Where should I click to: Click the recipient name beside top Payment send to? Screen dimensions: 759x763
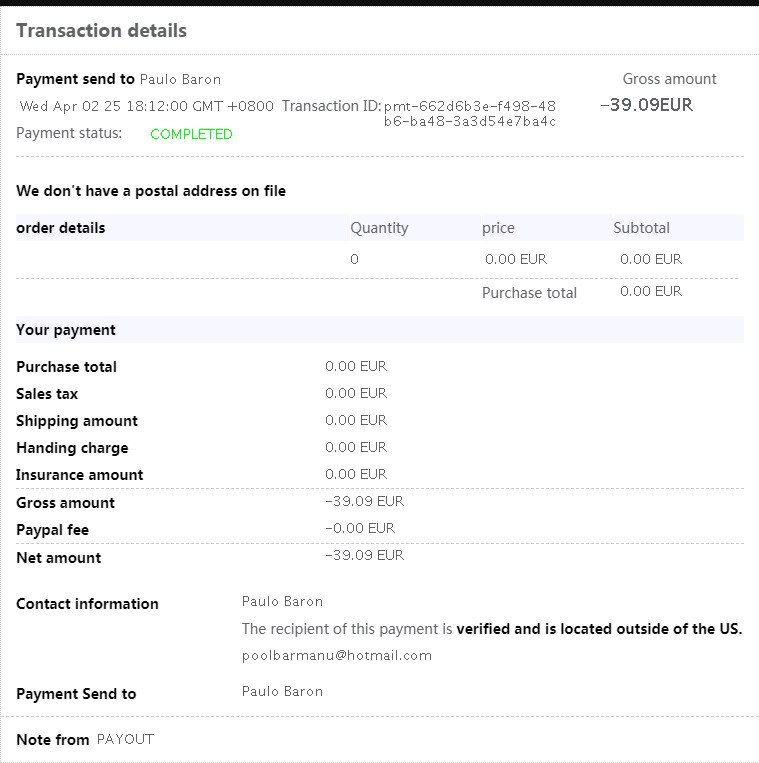[180, 79]
